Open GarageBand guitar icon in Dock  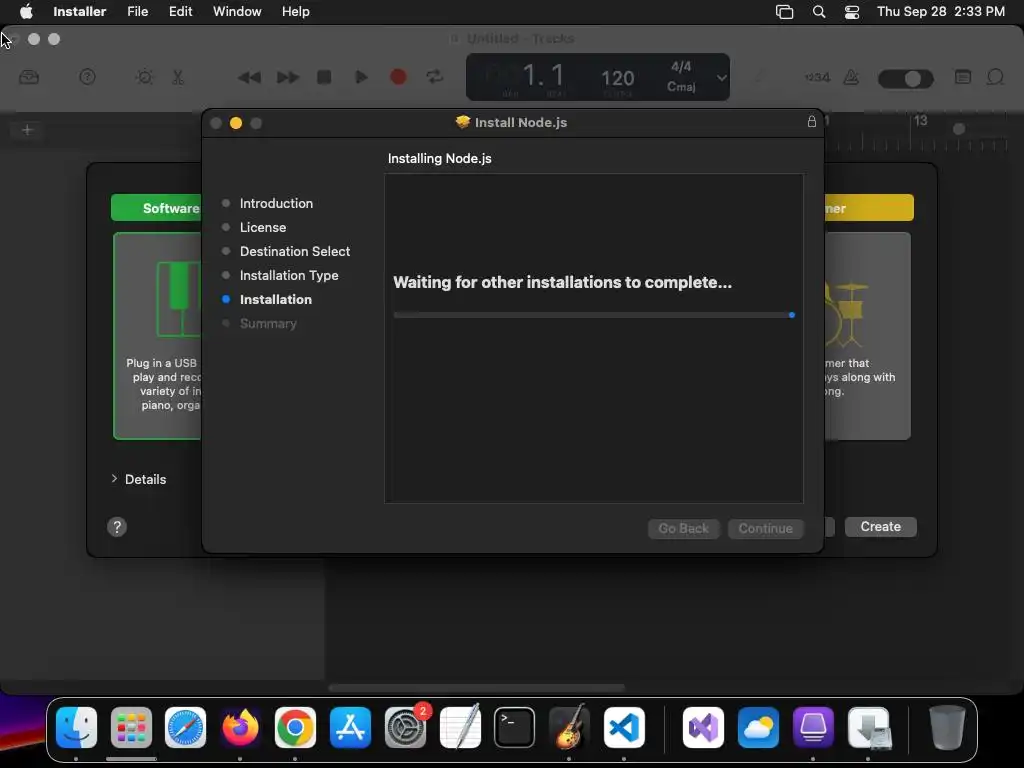pyautogui.click(x=569, y=728)
